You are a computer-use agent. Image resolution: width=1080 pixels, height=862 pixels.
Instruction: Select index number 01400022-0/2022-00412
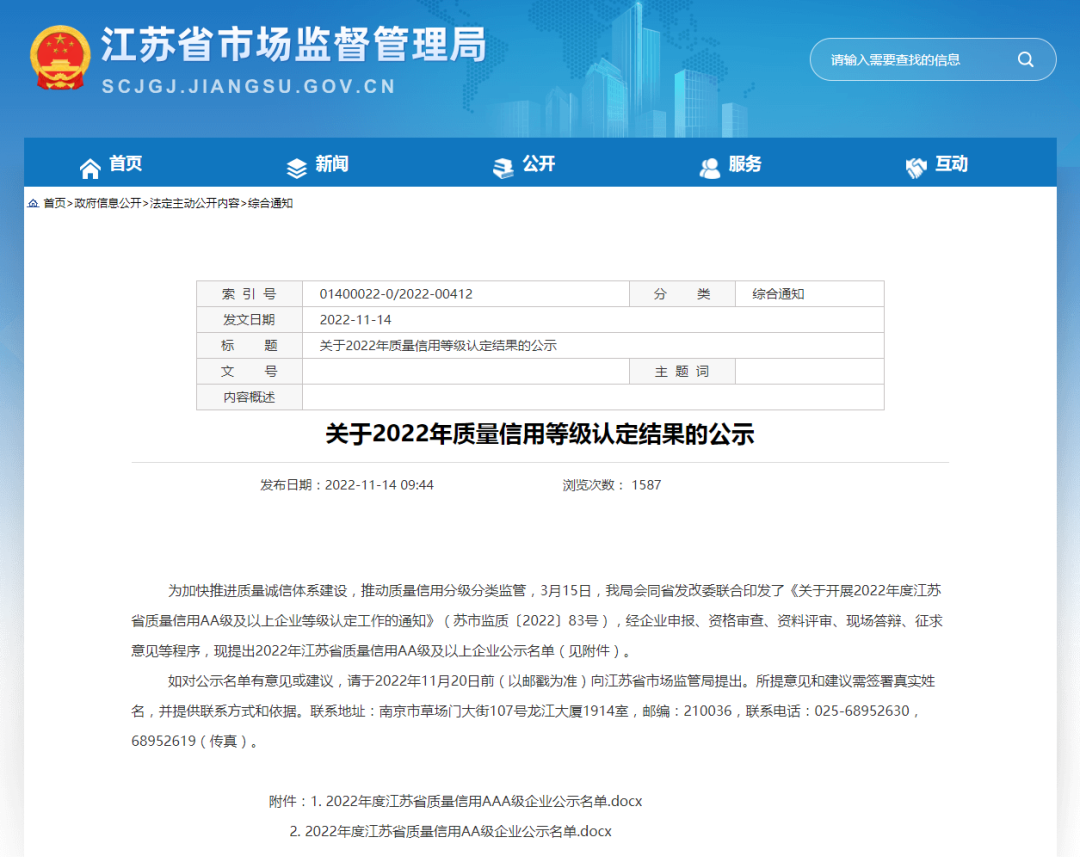tap(396, 294)
